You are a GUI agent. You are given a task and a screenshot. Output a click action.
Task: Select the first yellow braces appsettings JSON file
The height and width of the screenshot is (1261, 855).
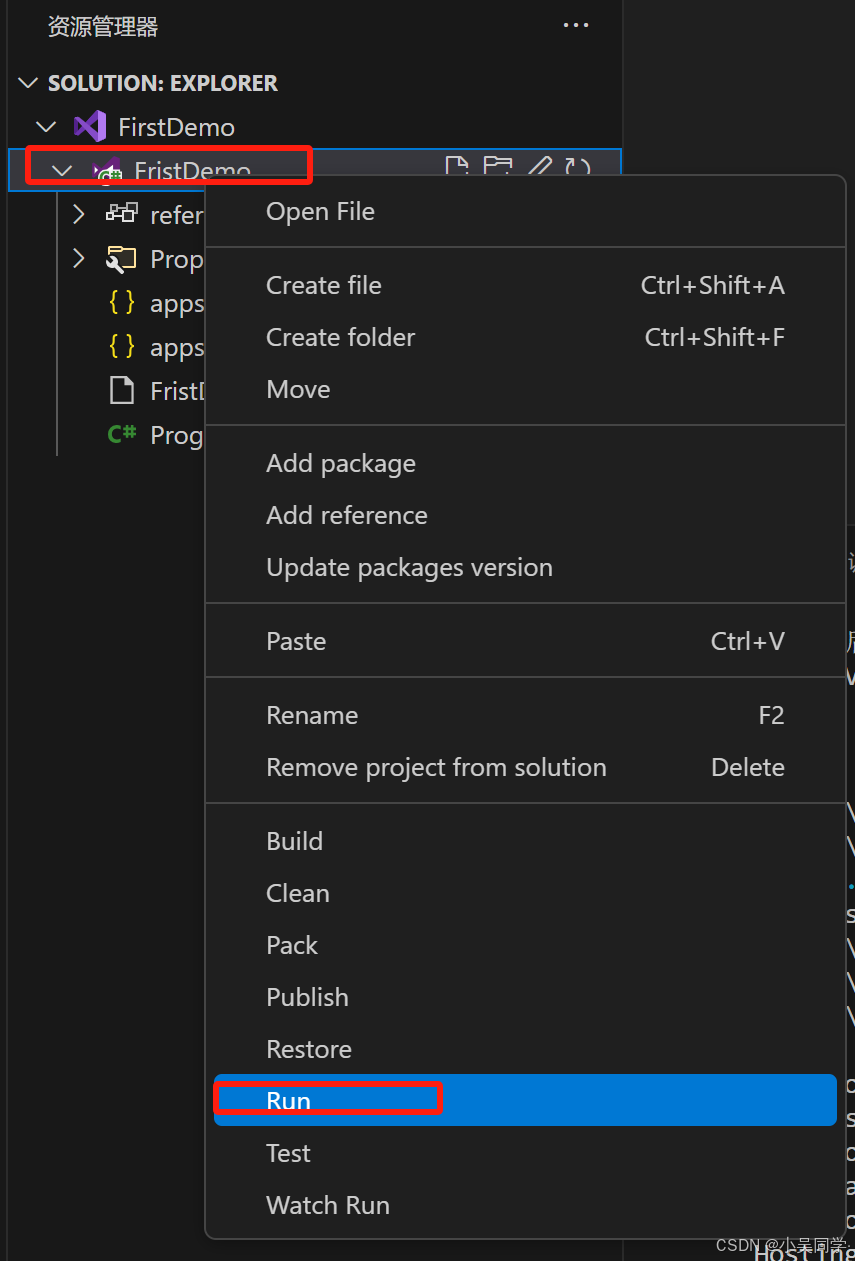[x=122, y=303]
